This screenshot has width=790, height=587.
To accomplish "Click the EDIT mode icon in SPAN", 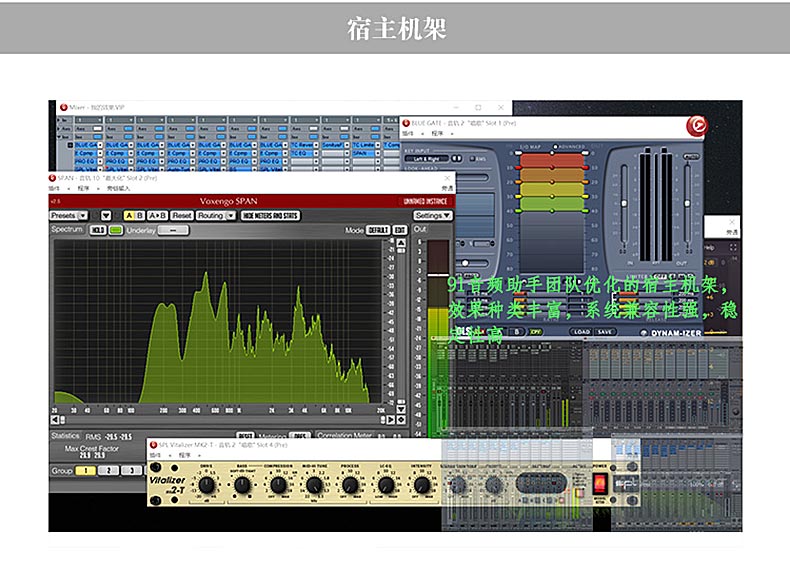I will (399, 230).
